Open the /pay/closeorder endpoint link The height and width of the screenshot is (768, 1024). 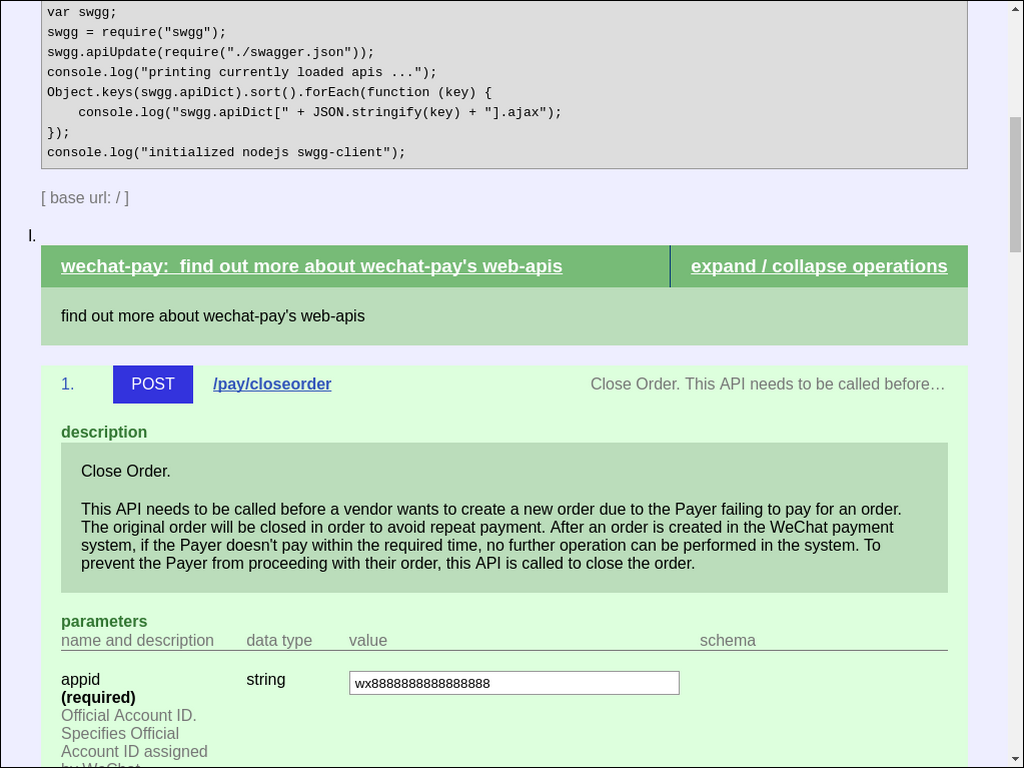[x=272, y=384]
